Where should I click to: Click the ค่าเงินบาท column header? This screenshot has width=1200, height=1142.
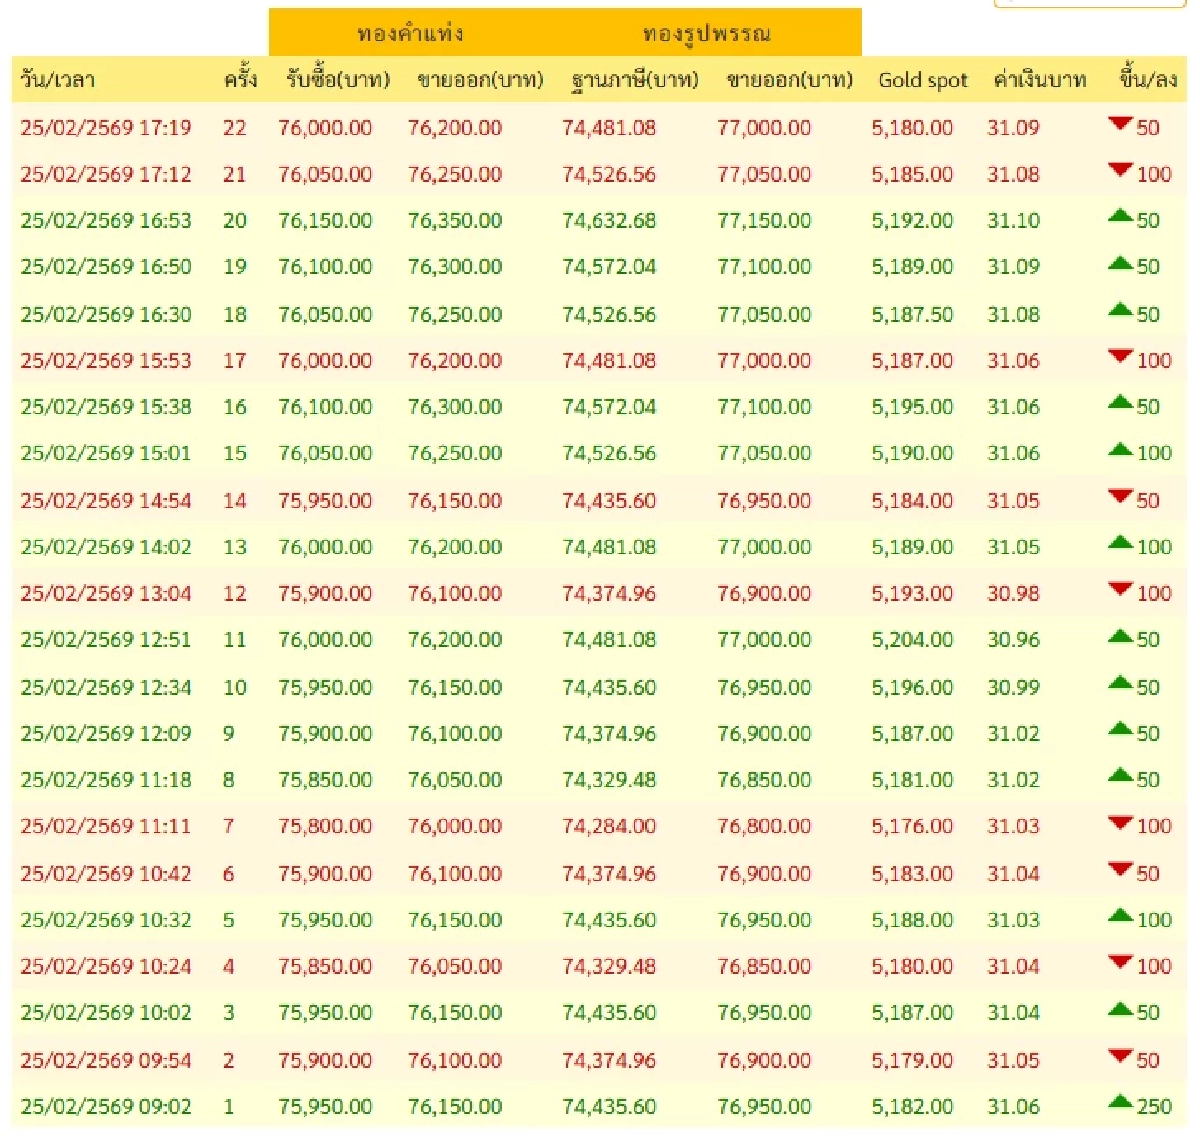pyautogui.click(x=1039, y=80)
